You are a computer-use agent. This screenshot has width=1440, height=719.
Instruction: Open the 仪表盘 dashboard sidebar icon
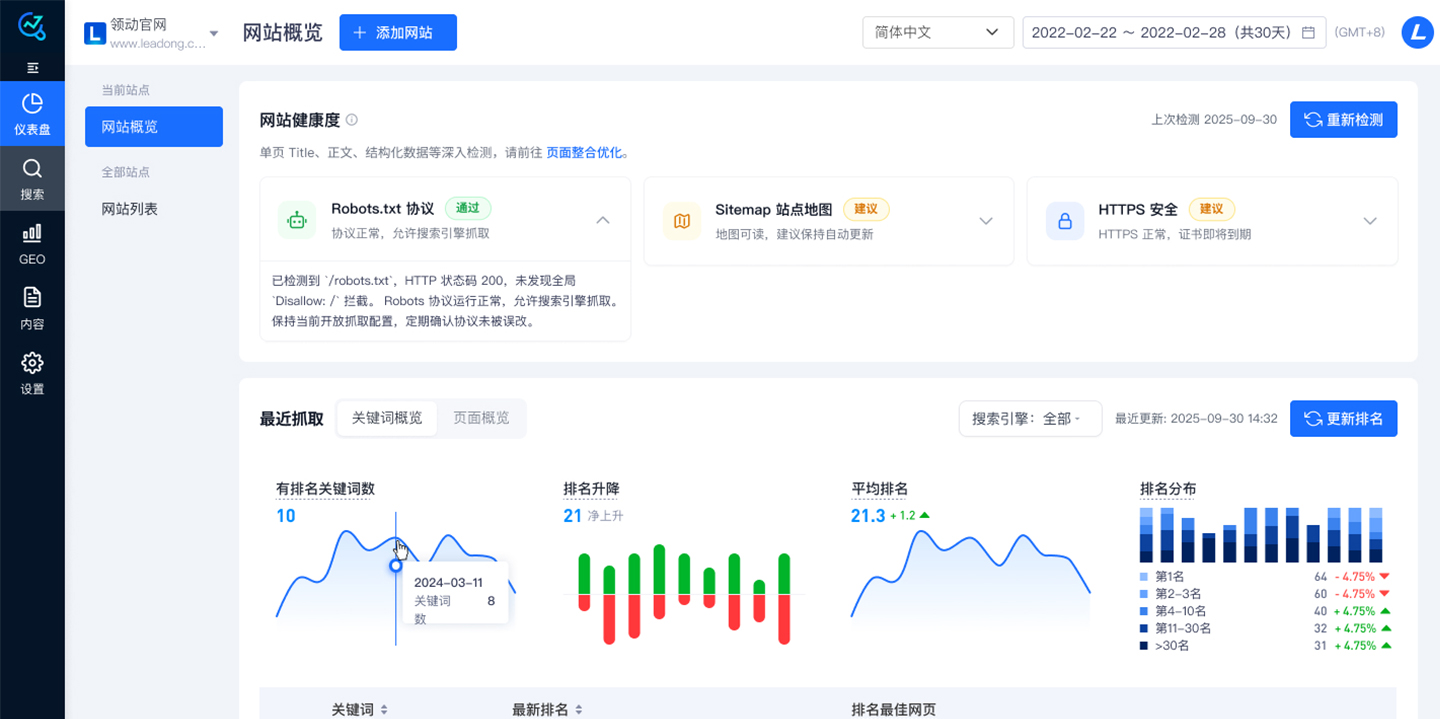tap(32, 114)
